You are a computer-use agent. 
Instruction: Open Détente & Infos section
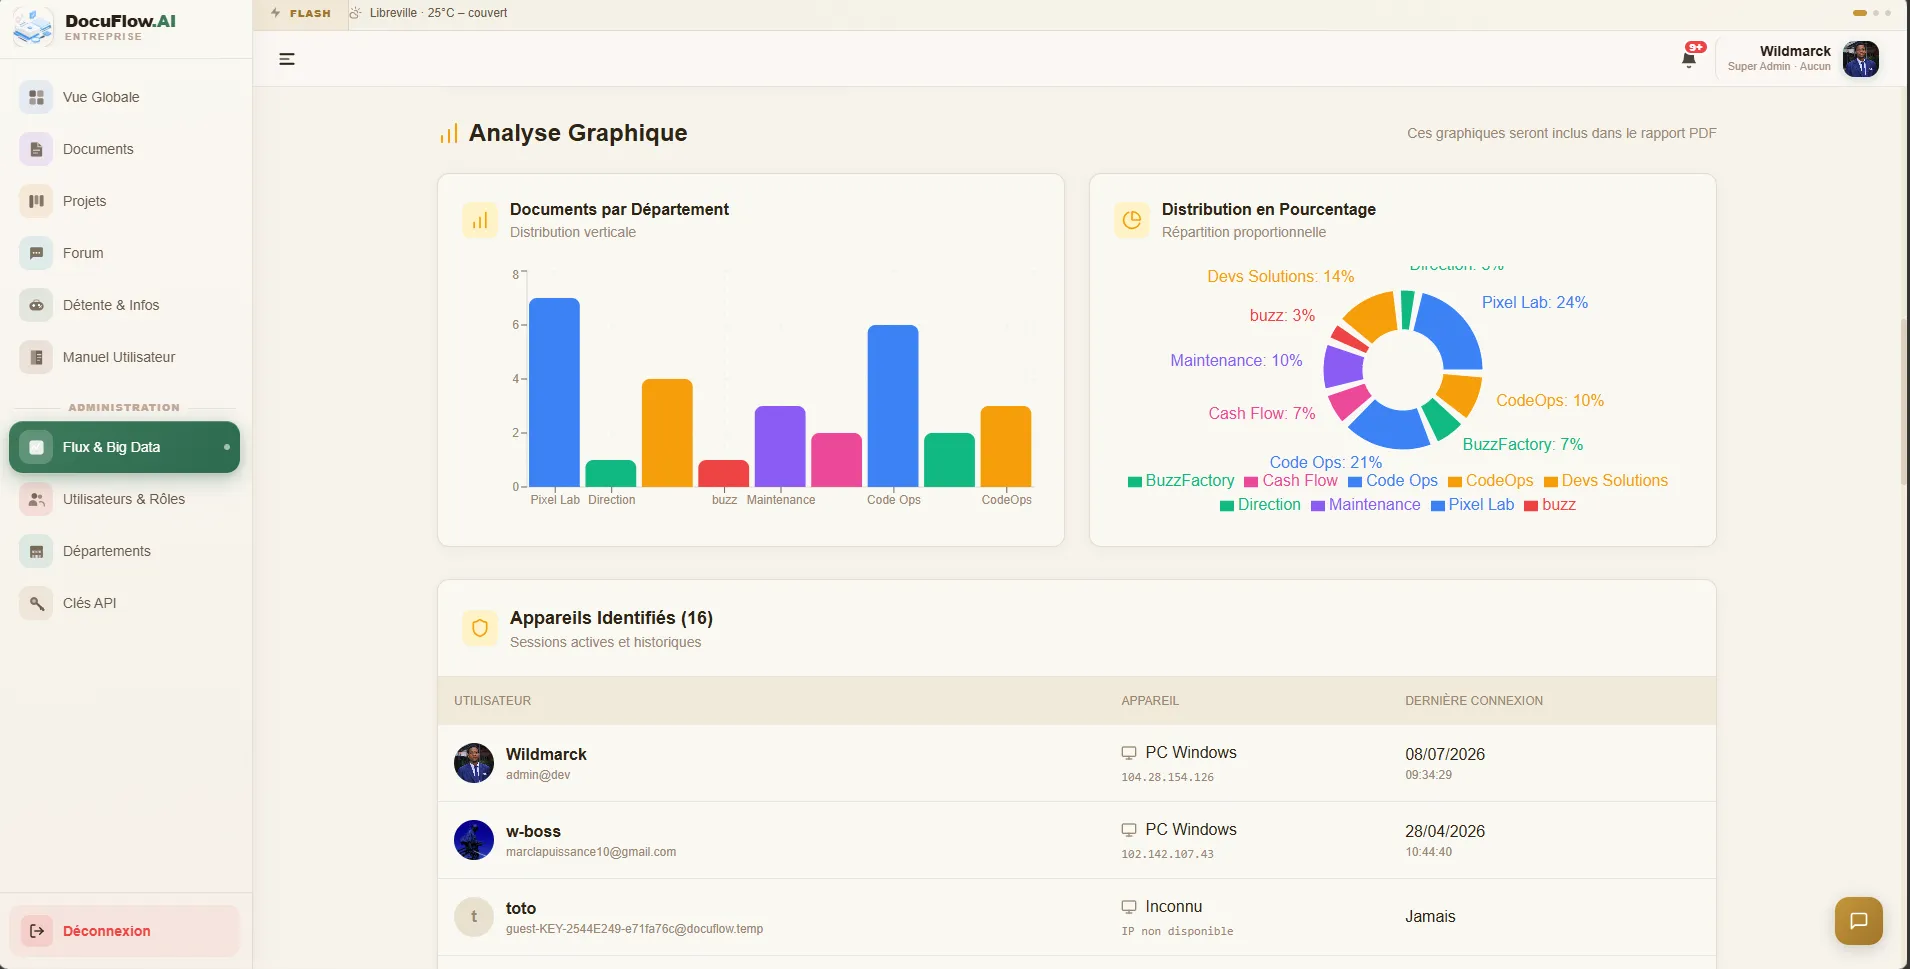click(124, 305)
